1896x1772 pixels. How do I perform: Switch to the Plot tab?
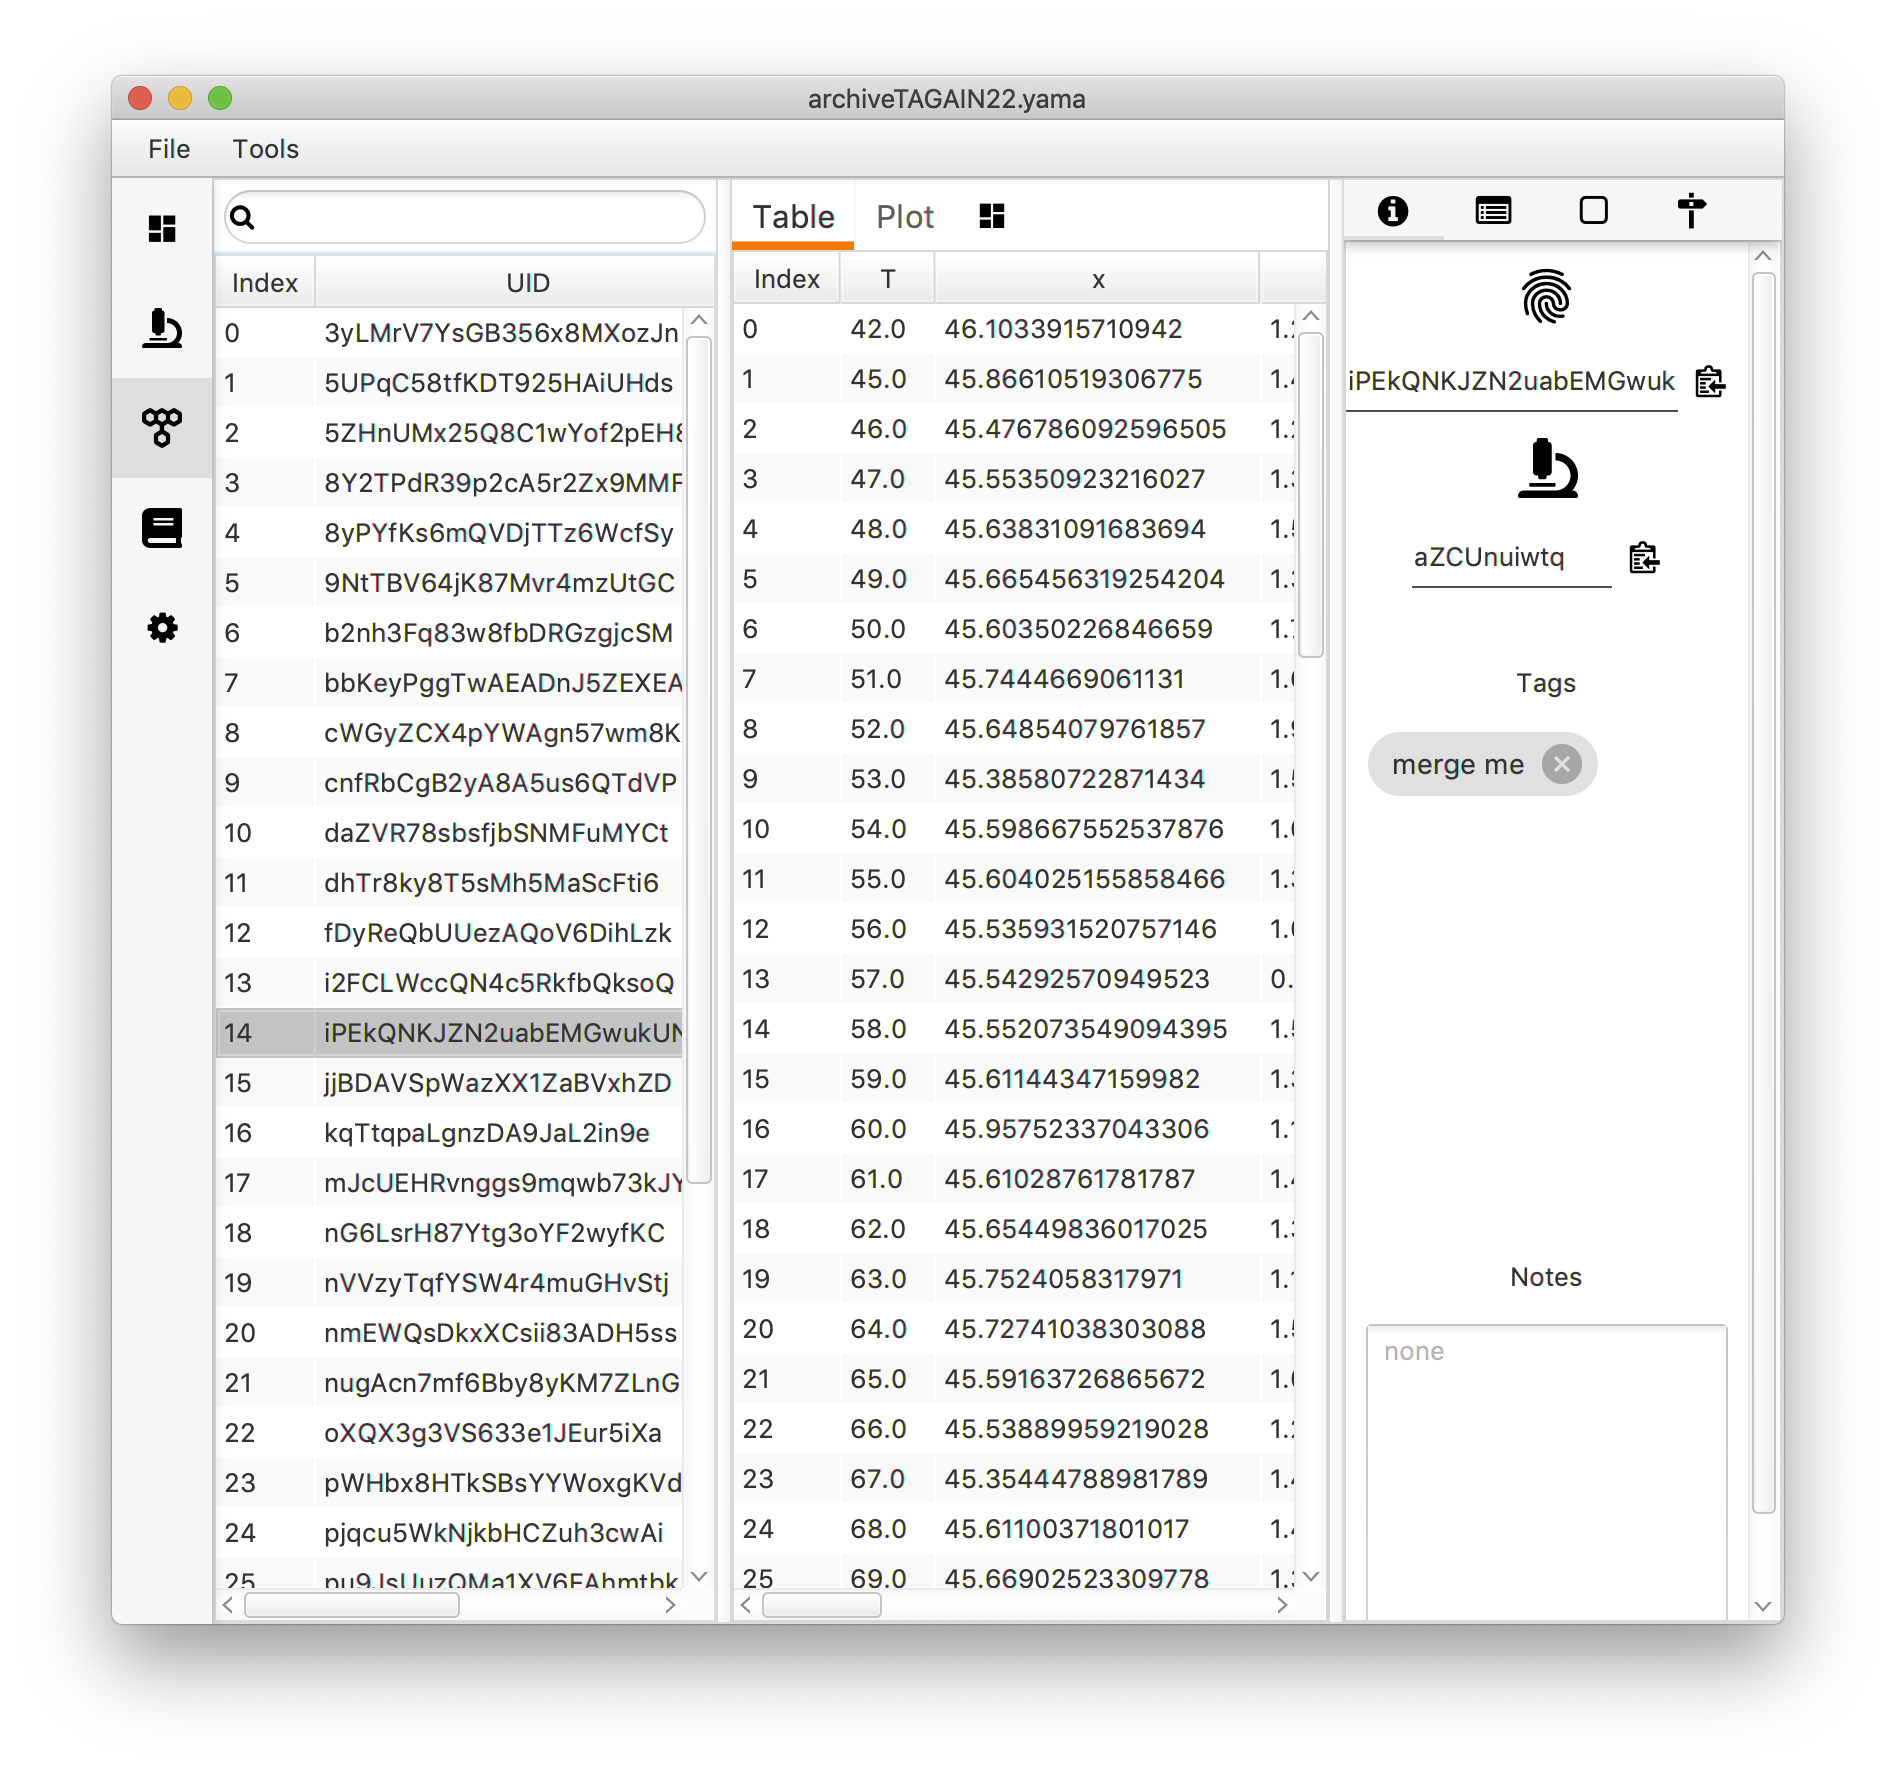[x=905, y=216]
